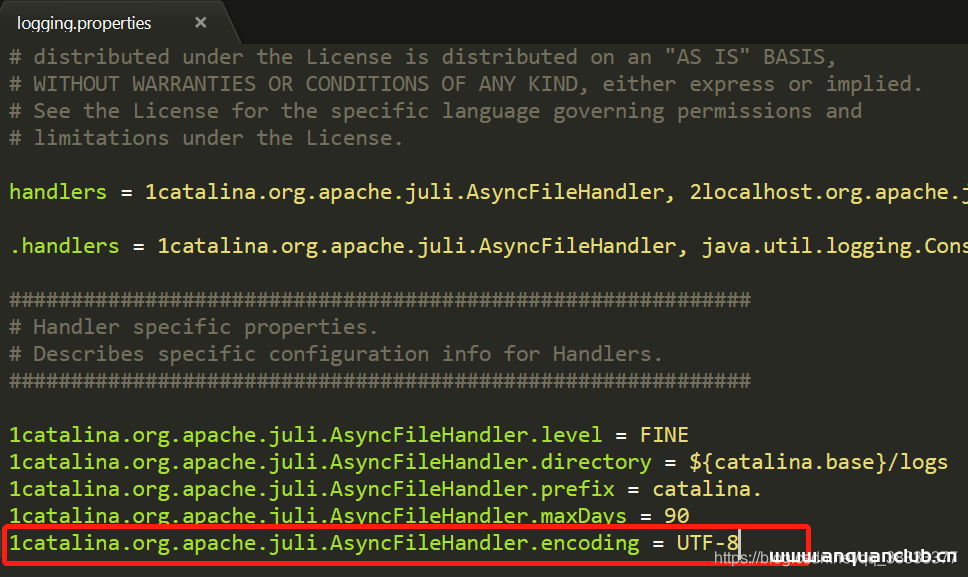Place cursor after UTF-8 encoding value
The height and width of the screenshot is (577, 968).
pos(740,544)
